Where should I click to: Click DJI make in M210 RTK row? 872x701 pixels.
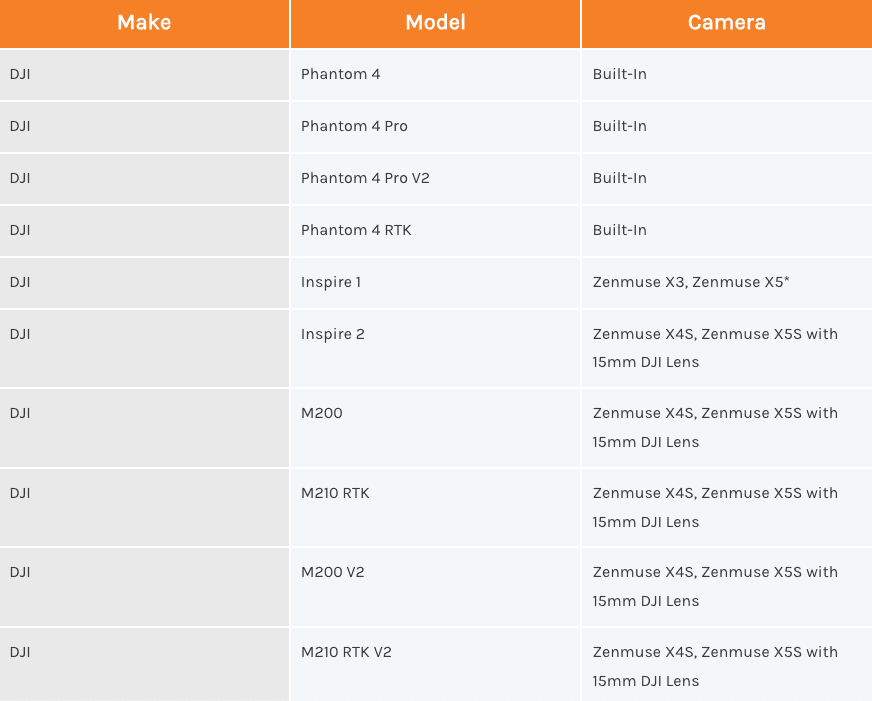(x=144, y=508)
